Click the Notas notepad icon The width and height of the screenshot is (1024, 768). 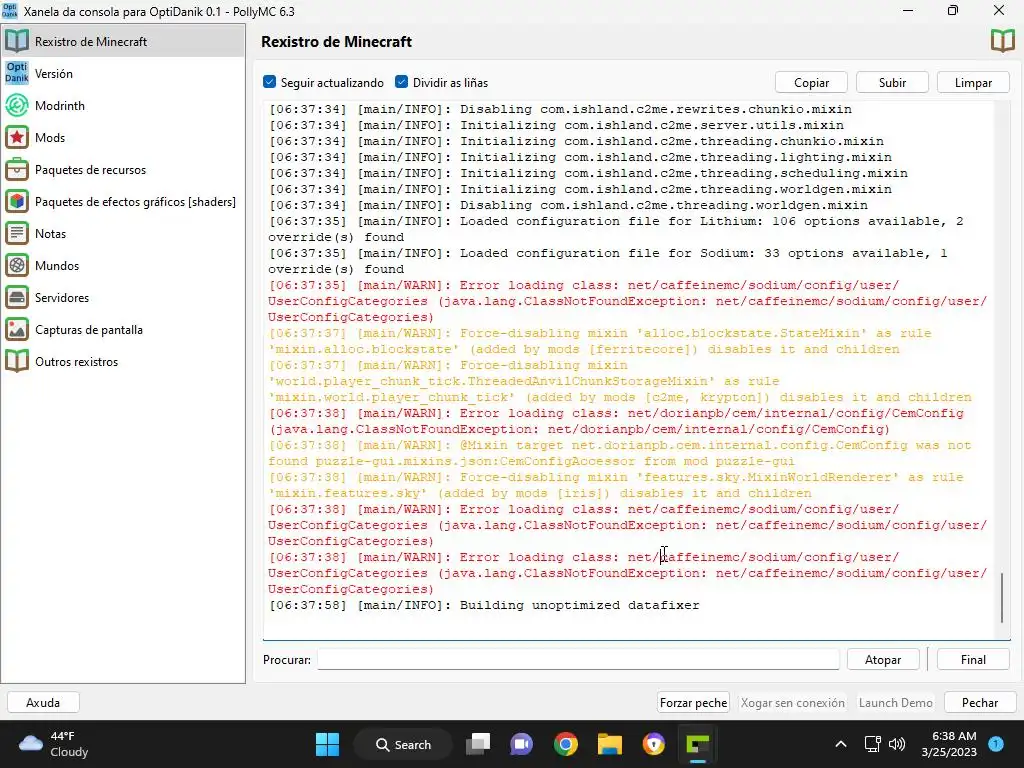[x=17, y=233]
